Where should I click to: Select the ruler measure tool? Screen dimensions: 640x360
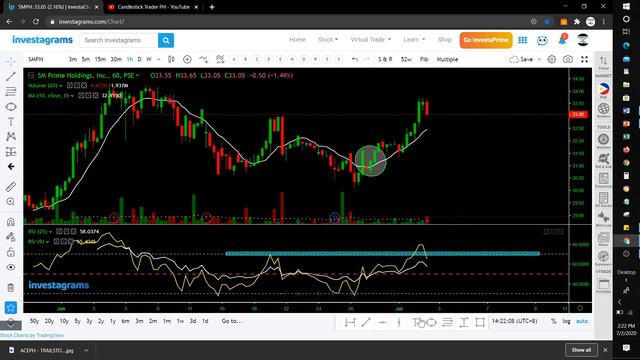(11, 187)
